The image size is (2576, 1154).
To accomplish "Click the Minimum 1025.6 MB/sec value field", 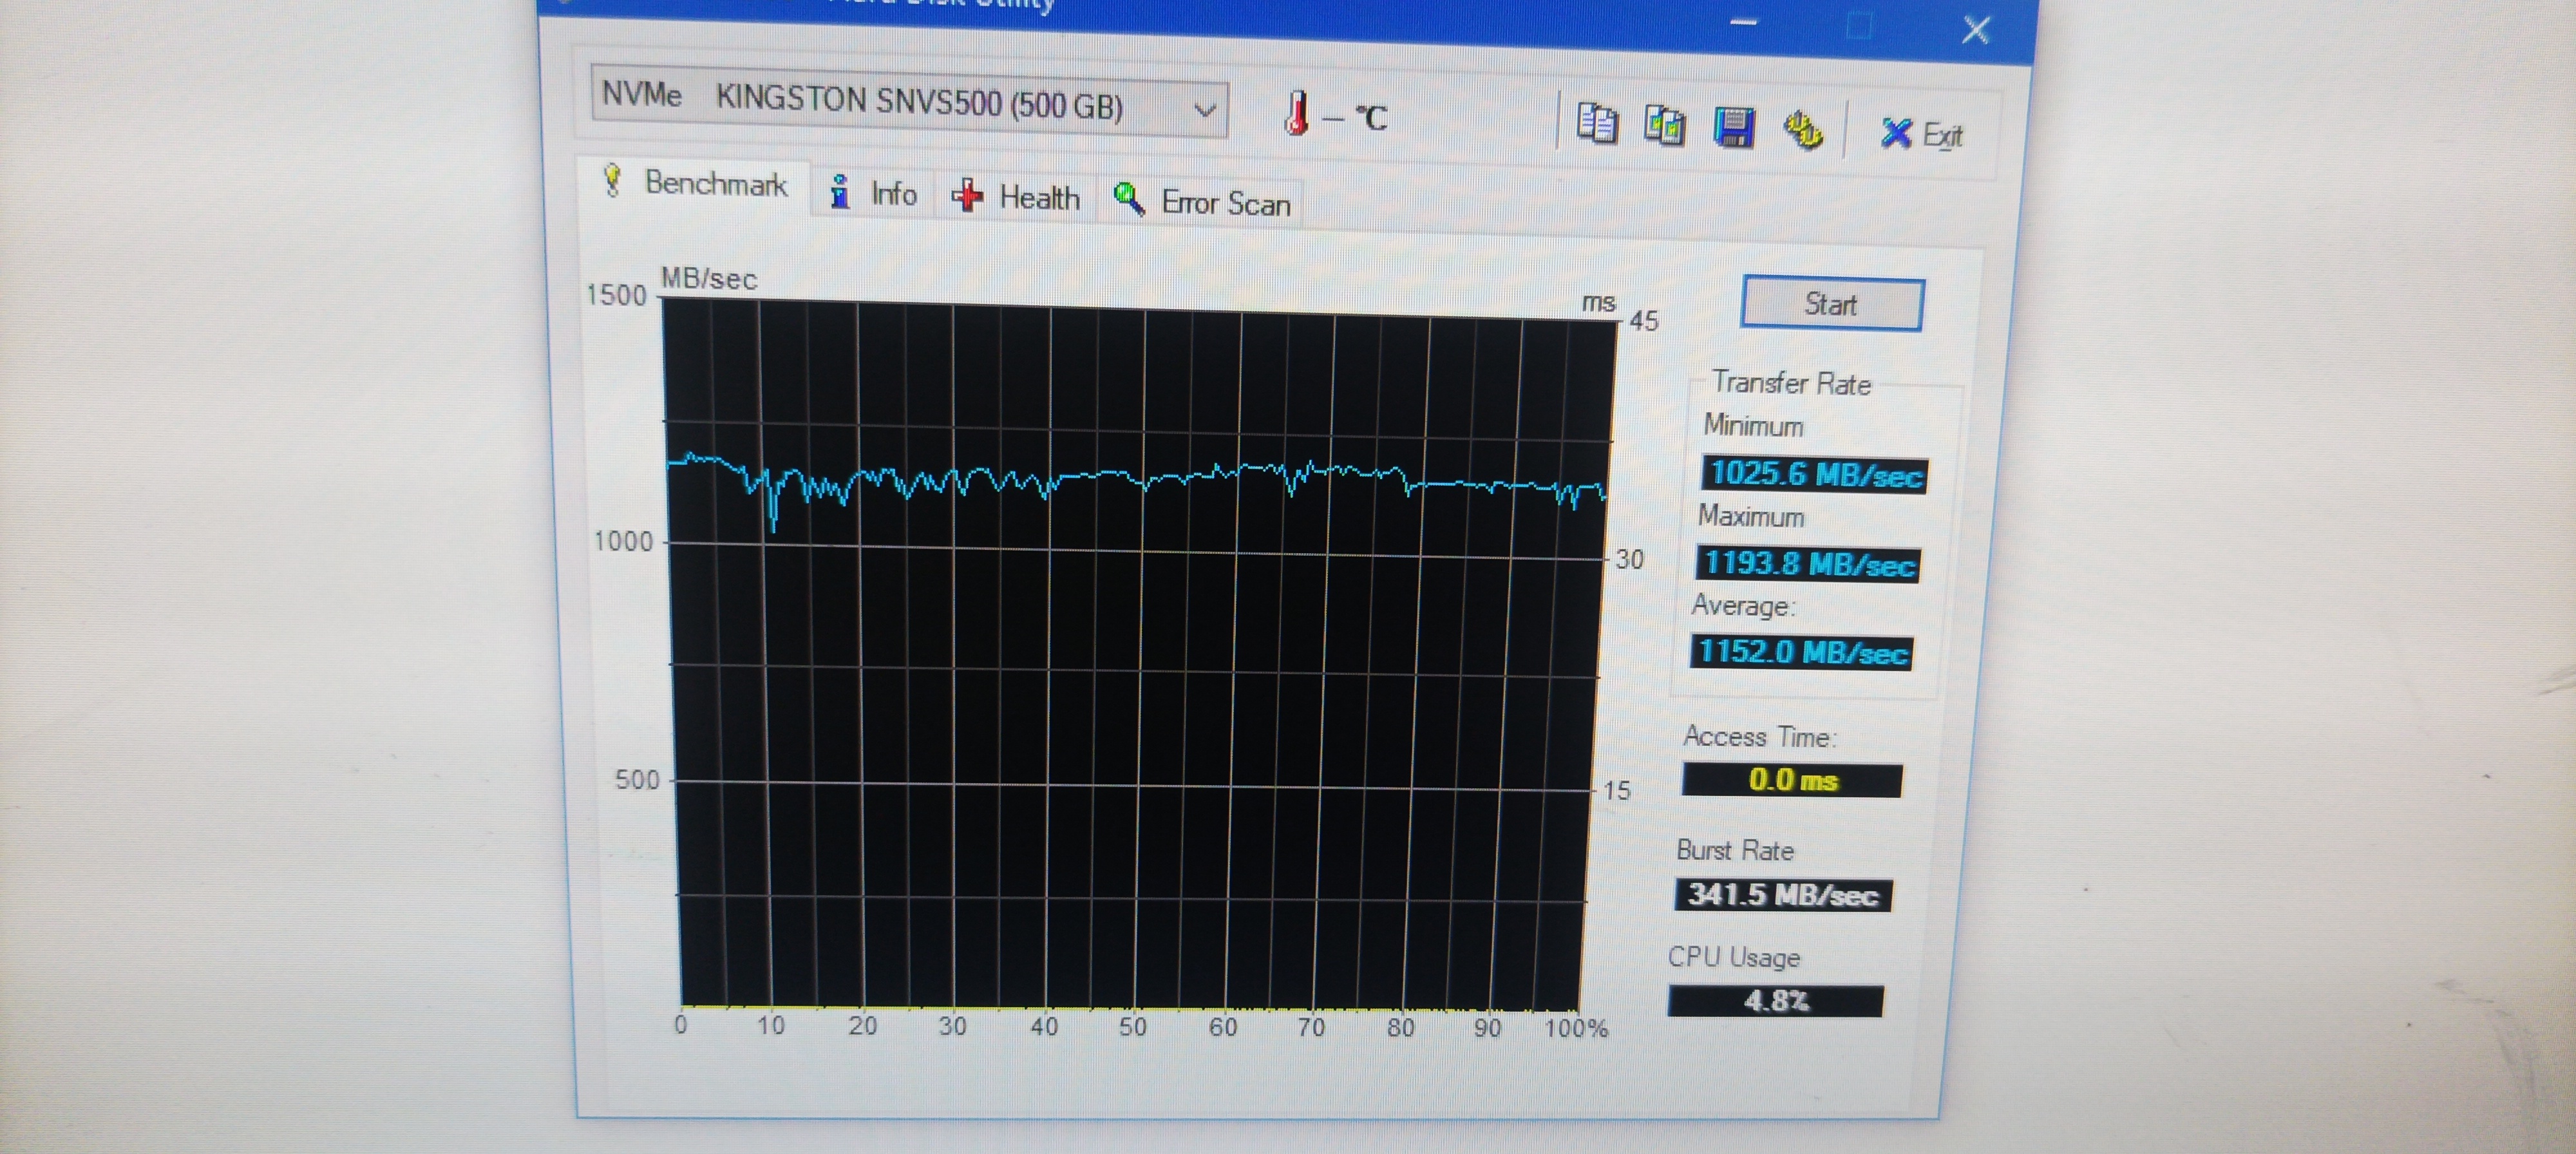I will click(x=1814, y=474).
